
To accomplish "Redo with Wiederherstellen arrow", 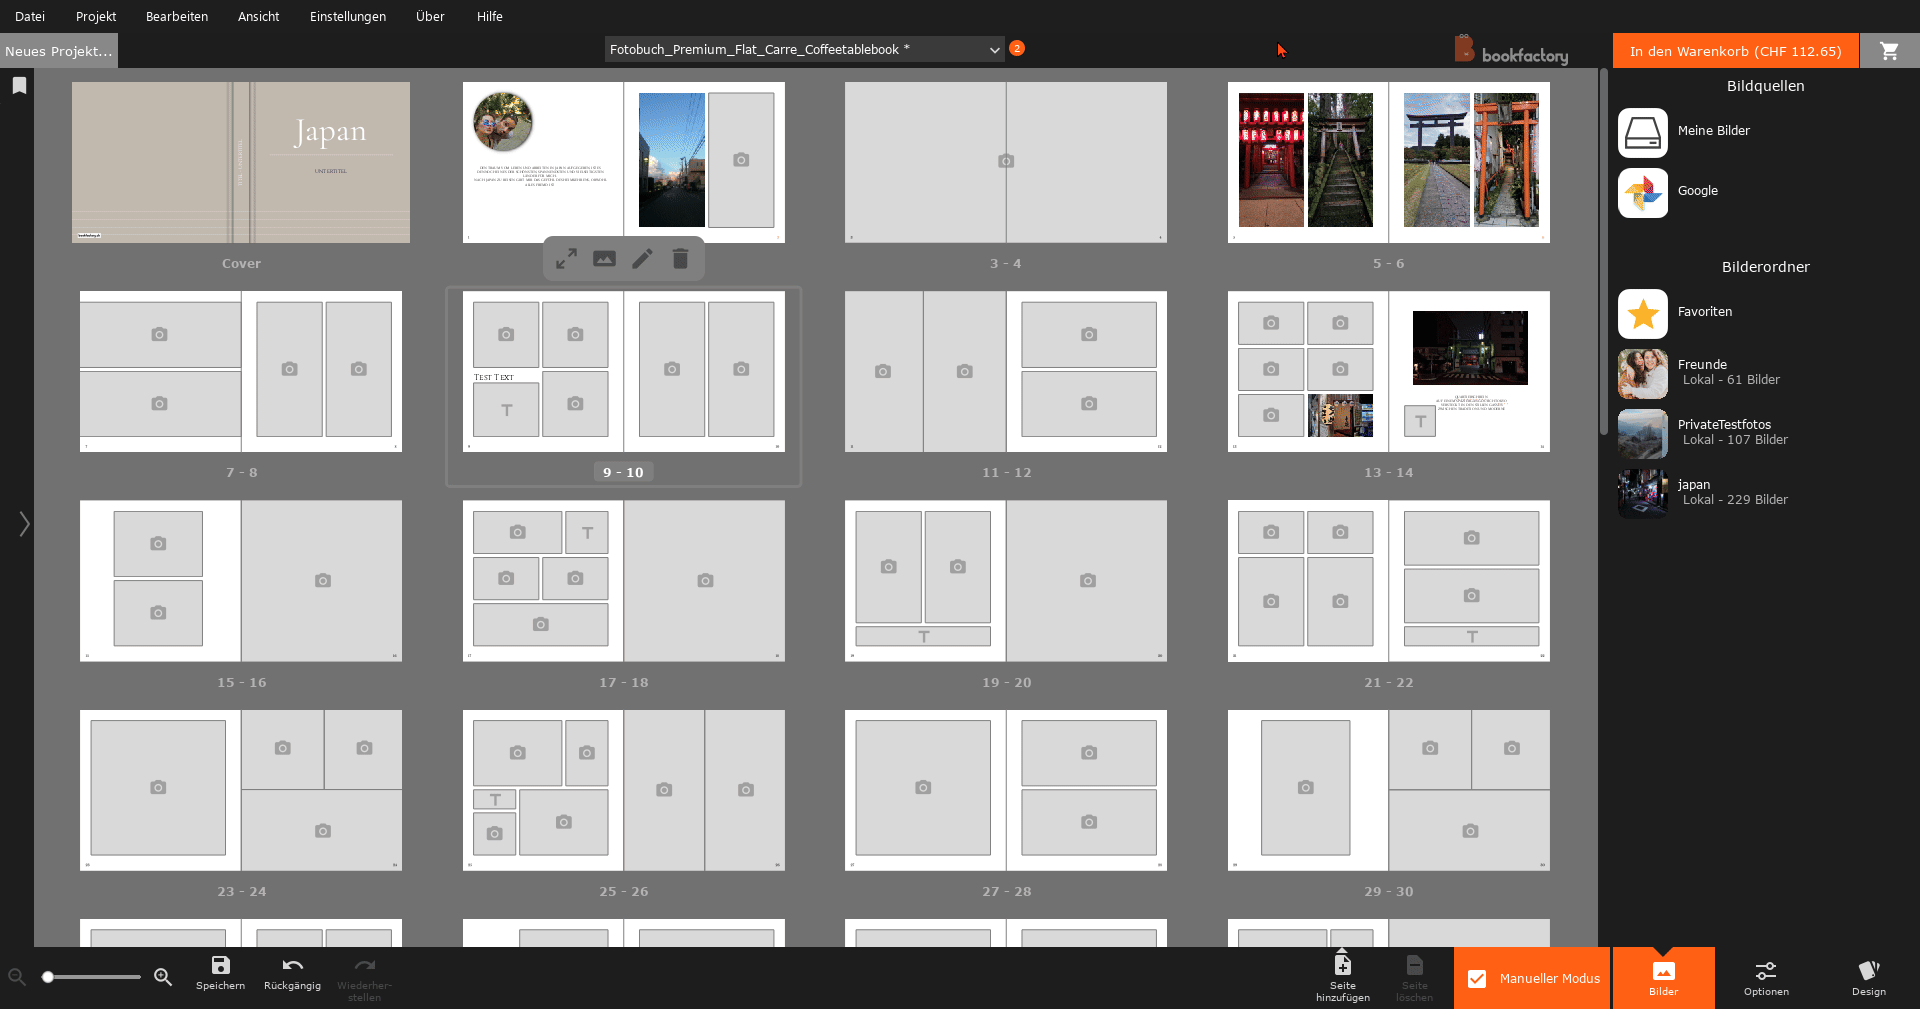I will pos(364,978).
